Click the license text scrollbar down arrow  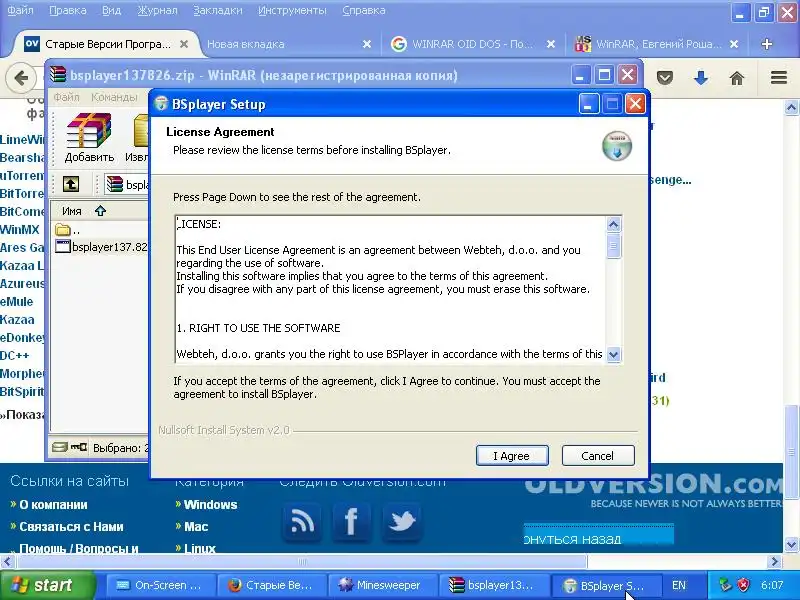tap(614, 355)
